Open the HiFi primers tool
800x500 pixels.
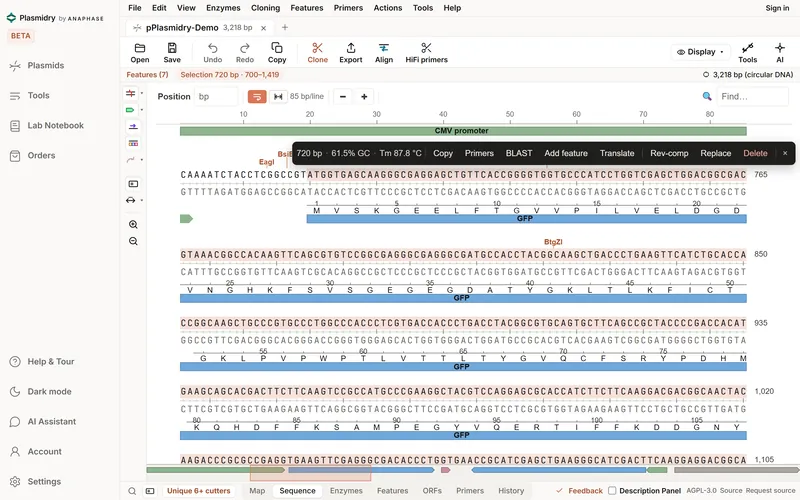pyautogui.click(x=427, y=53)
